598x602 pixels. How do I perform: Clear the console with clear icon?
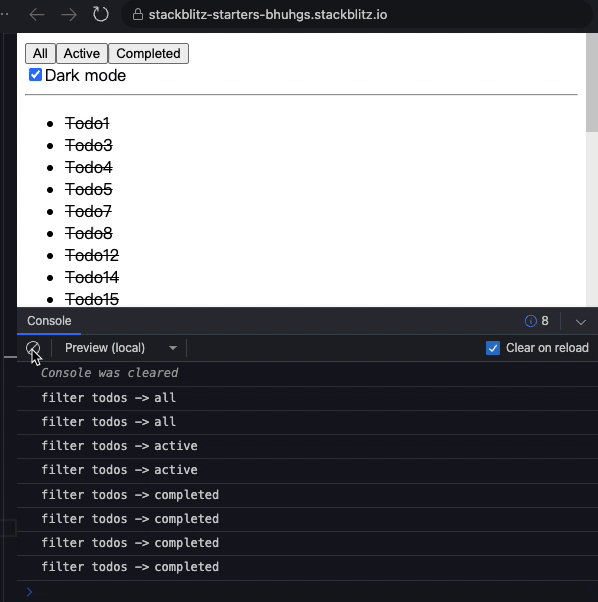click(x=33, y=348)
